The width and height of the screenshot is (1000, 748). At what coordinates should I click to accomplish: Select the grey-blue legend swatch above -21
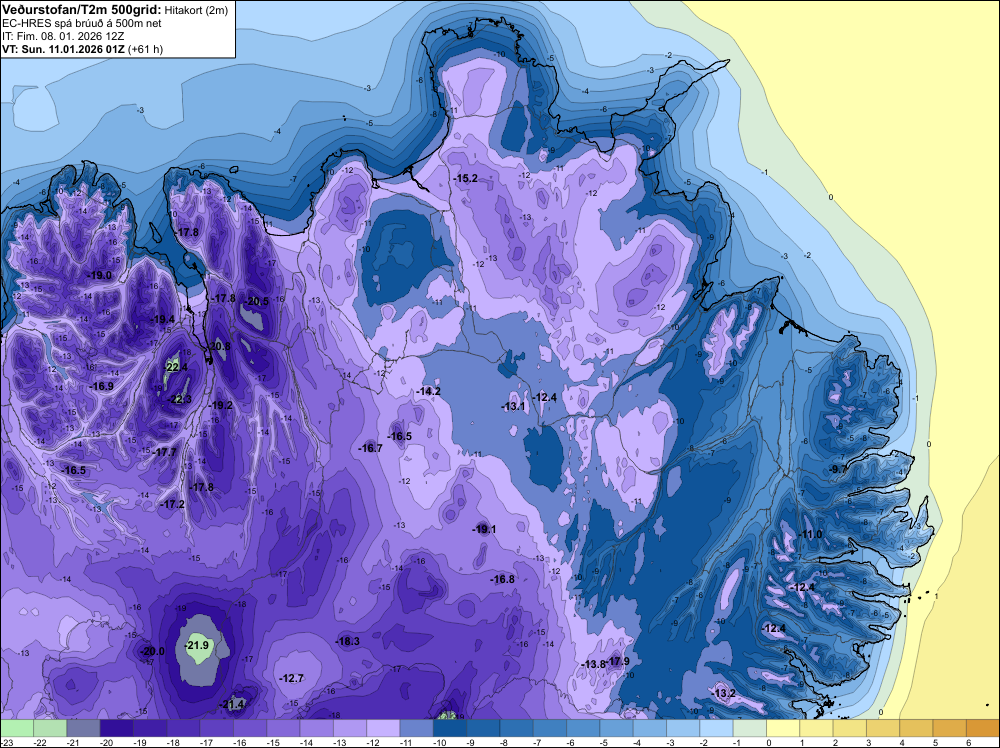83,728
